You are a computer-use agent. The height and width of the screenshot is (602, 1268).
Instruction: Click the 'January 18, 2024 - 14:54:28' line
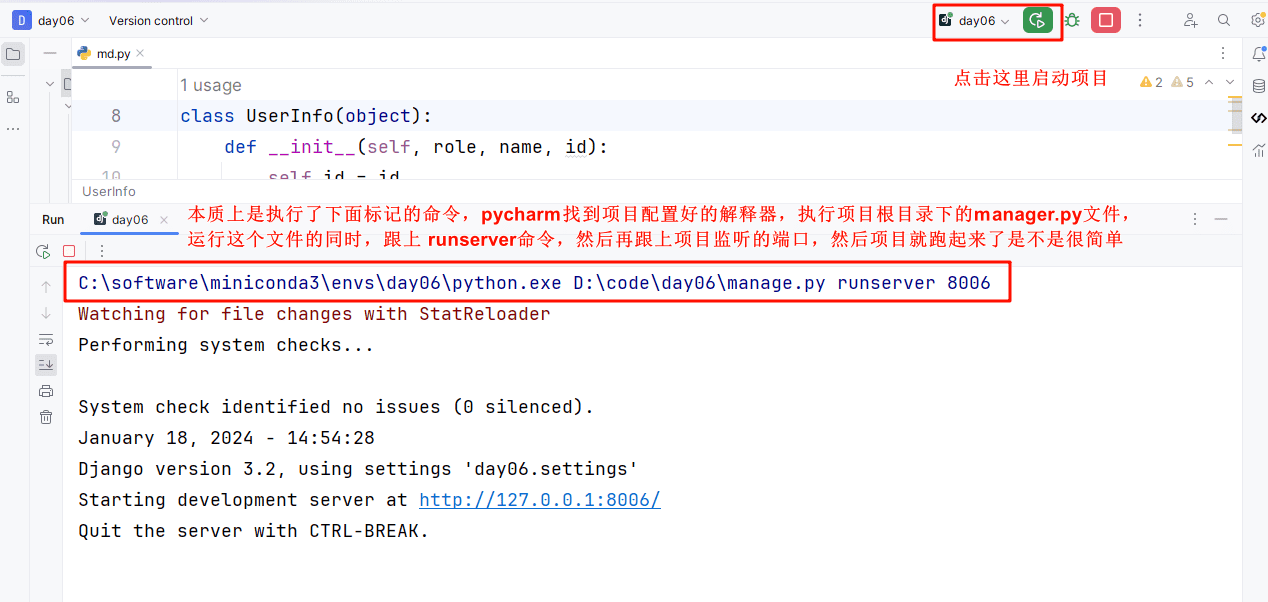click(x=226, y=438)
